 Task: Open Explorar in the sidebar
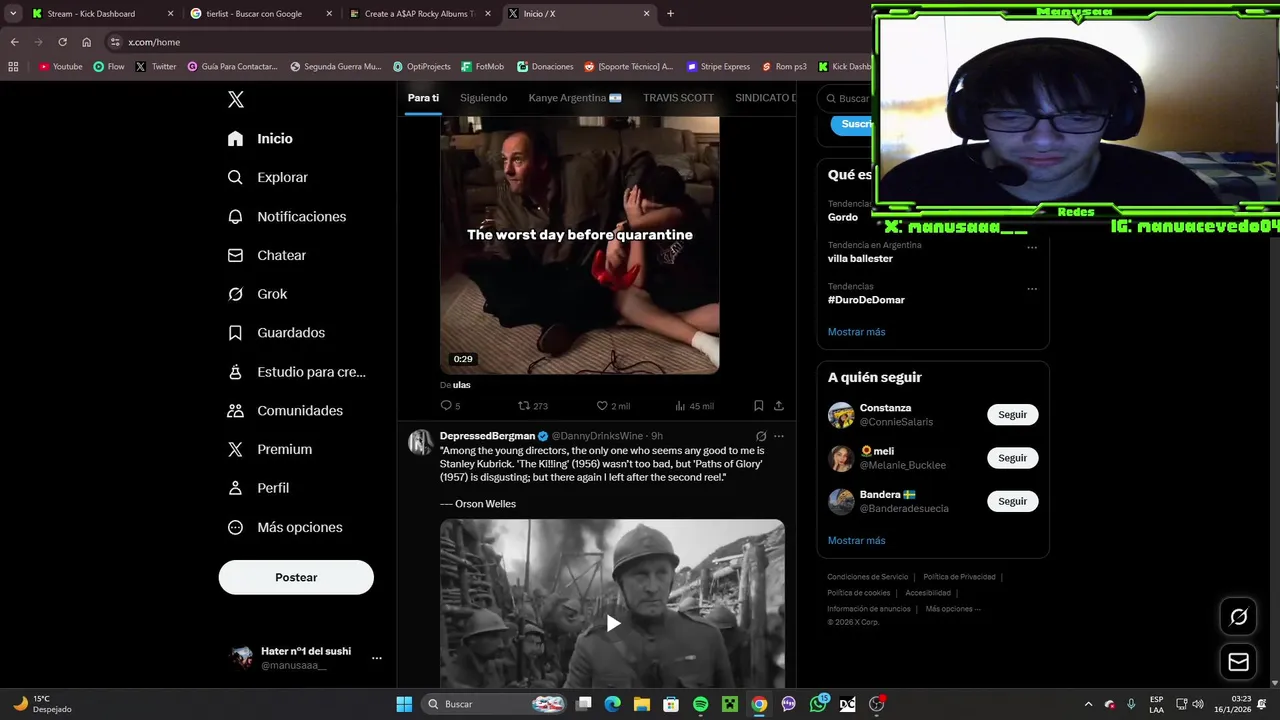click(267, 177)
